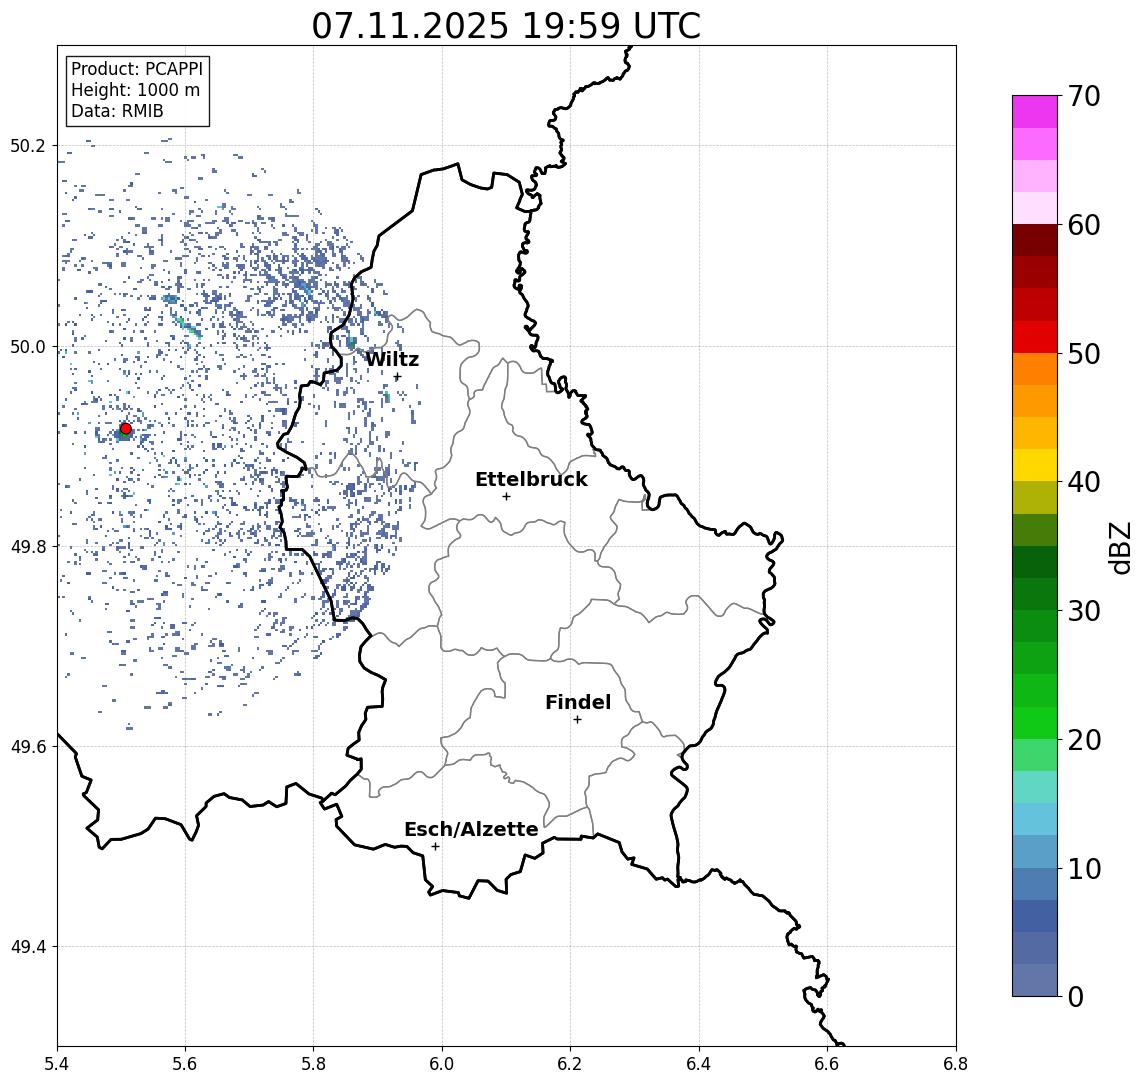Click the Findel station cross marker

pyautogui.click(x=577, y=720)
